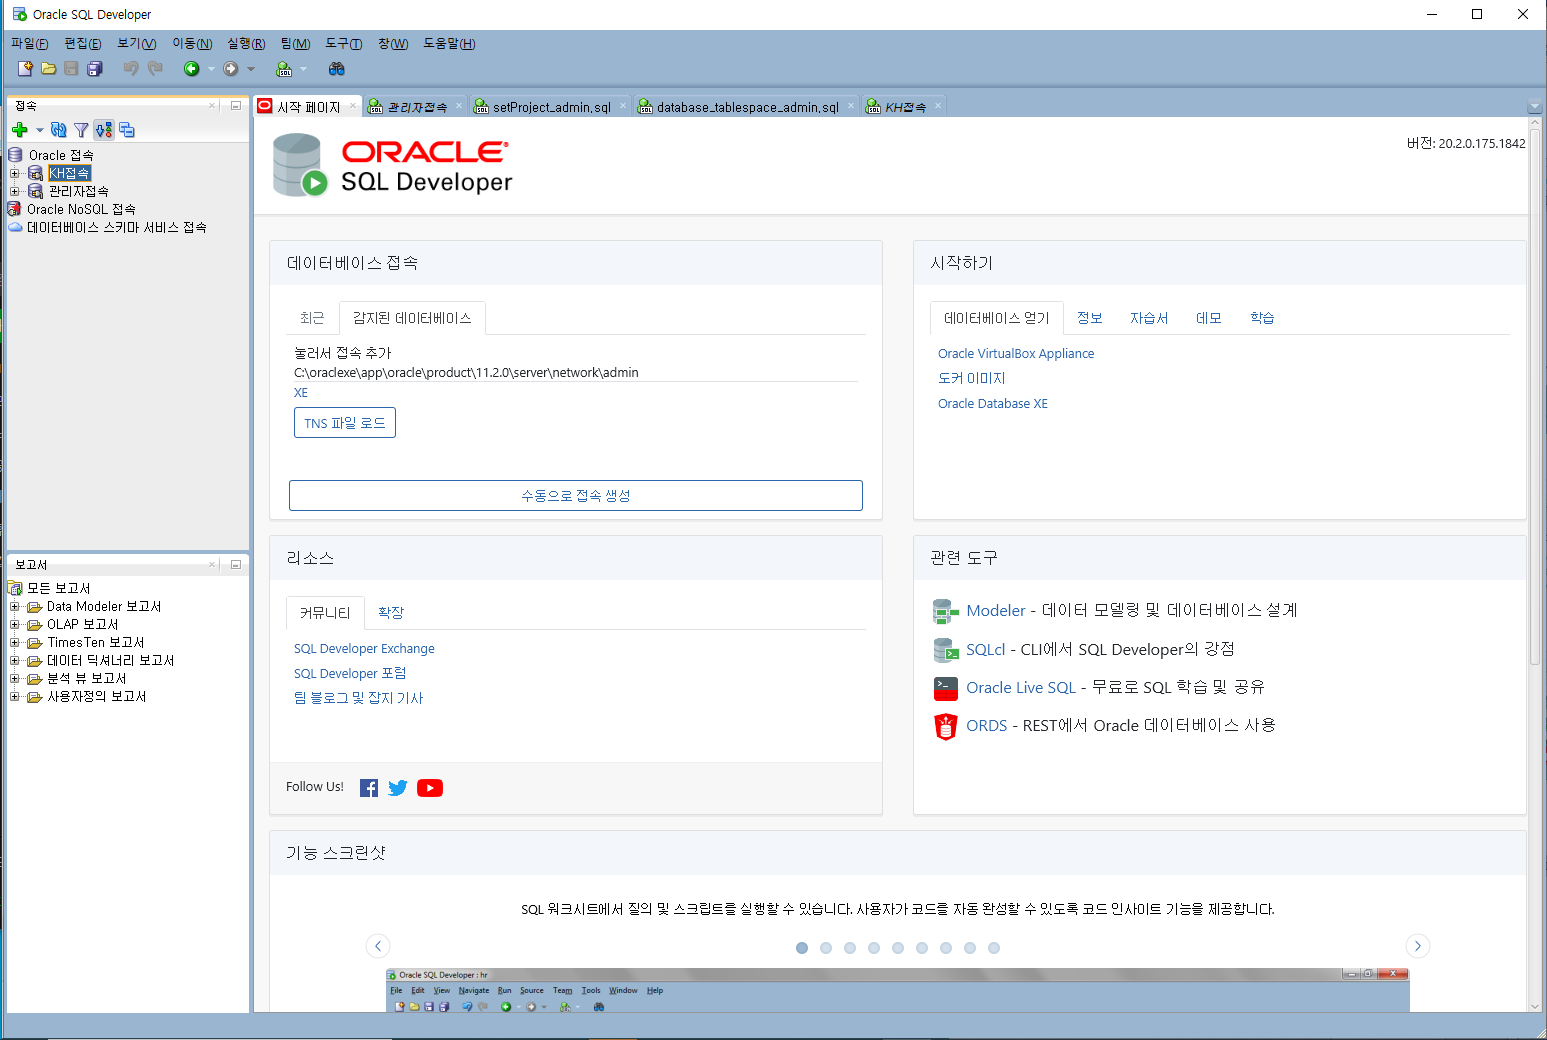Open the Facebook icon next to Follow Us
Image resolution: width=1547 pixels, height=1040 pixels.
pyautogui.click(x=369, y=788)
